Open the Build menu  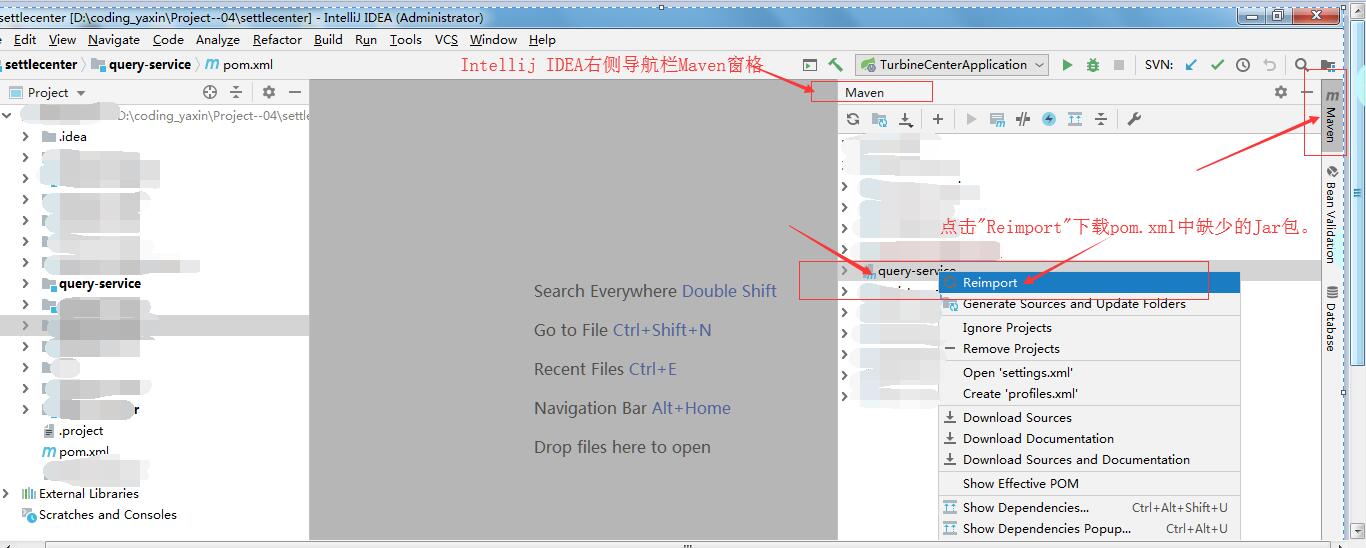coord(328,40)
